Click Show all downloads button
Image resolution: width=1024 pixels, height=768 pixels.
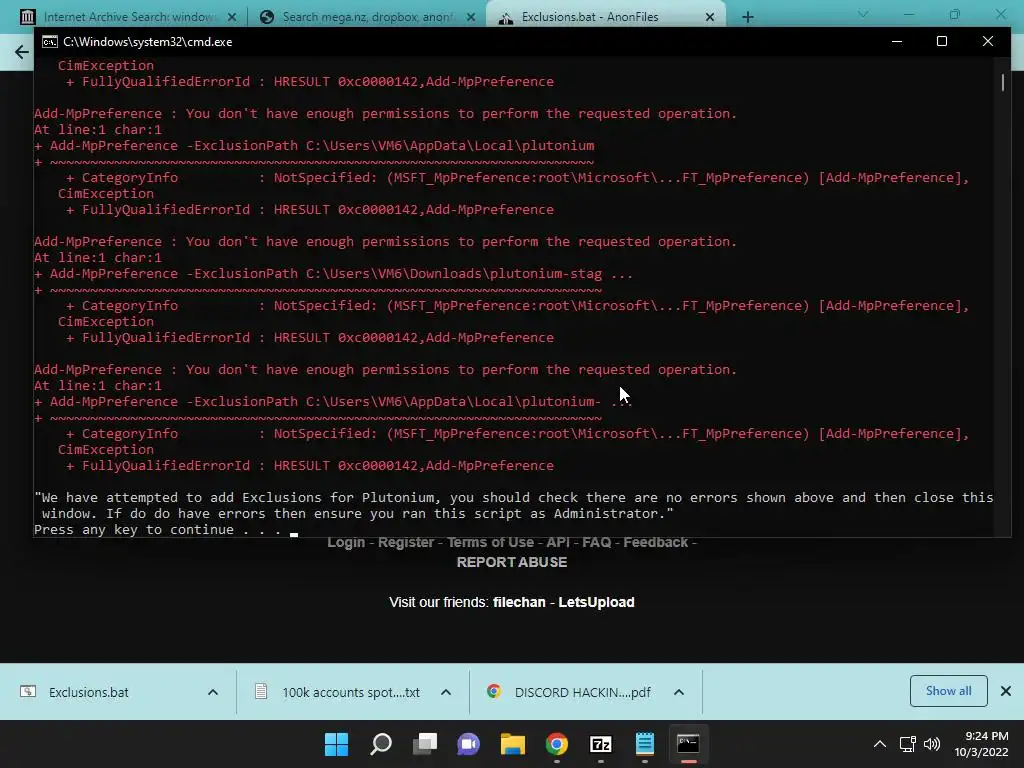948,691
